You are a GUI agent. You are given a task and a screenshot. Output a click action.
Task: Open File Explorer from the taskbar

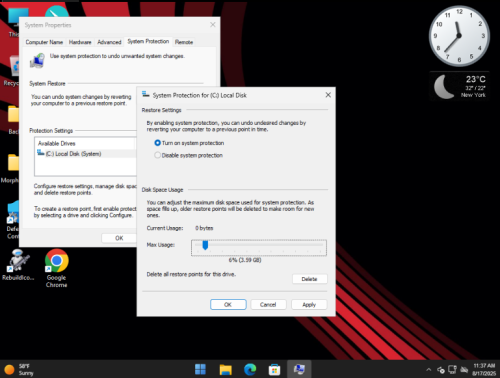pyautogui.click(x=225, y=369)
